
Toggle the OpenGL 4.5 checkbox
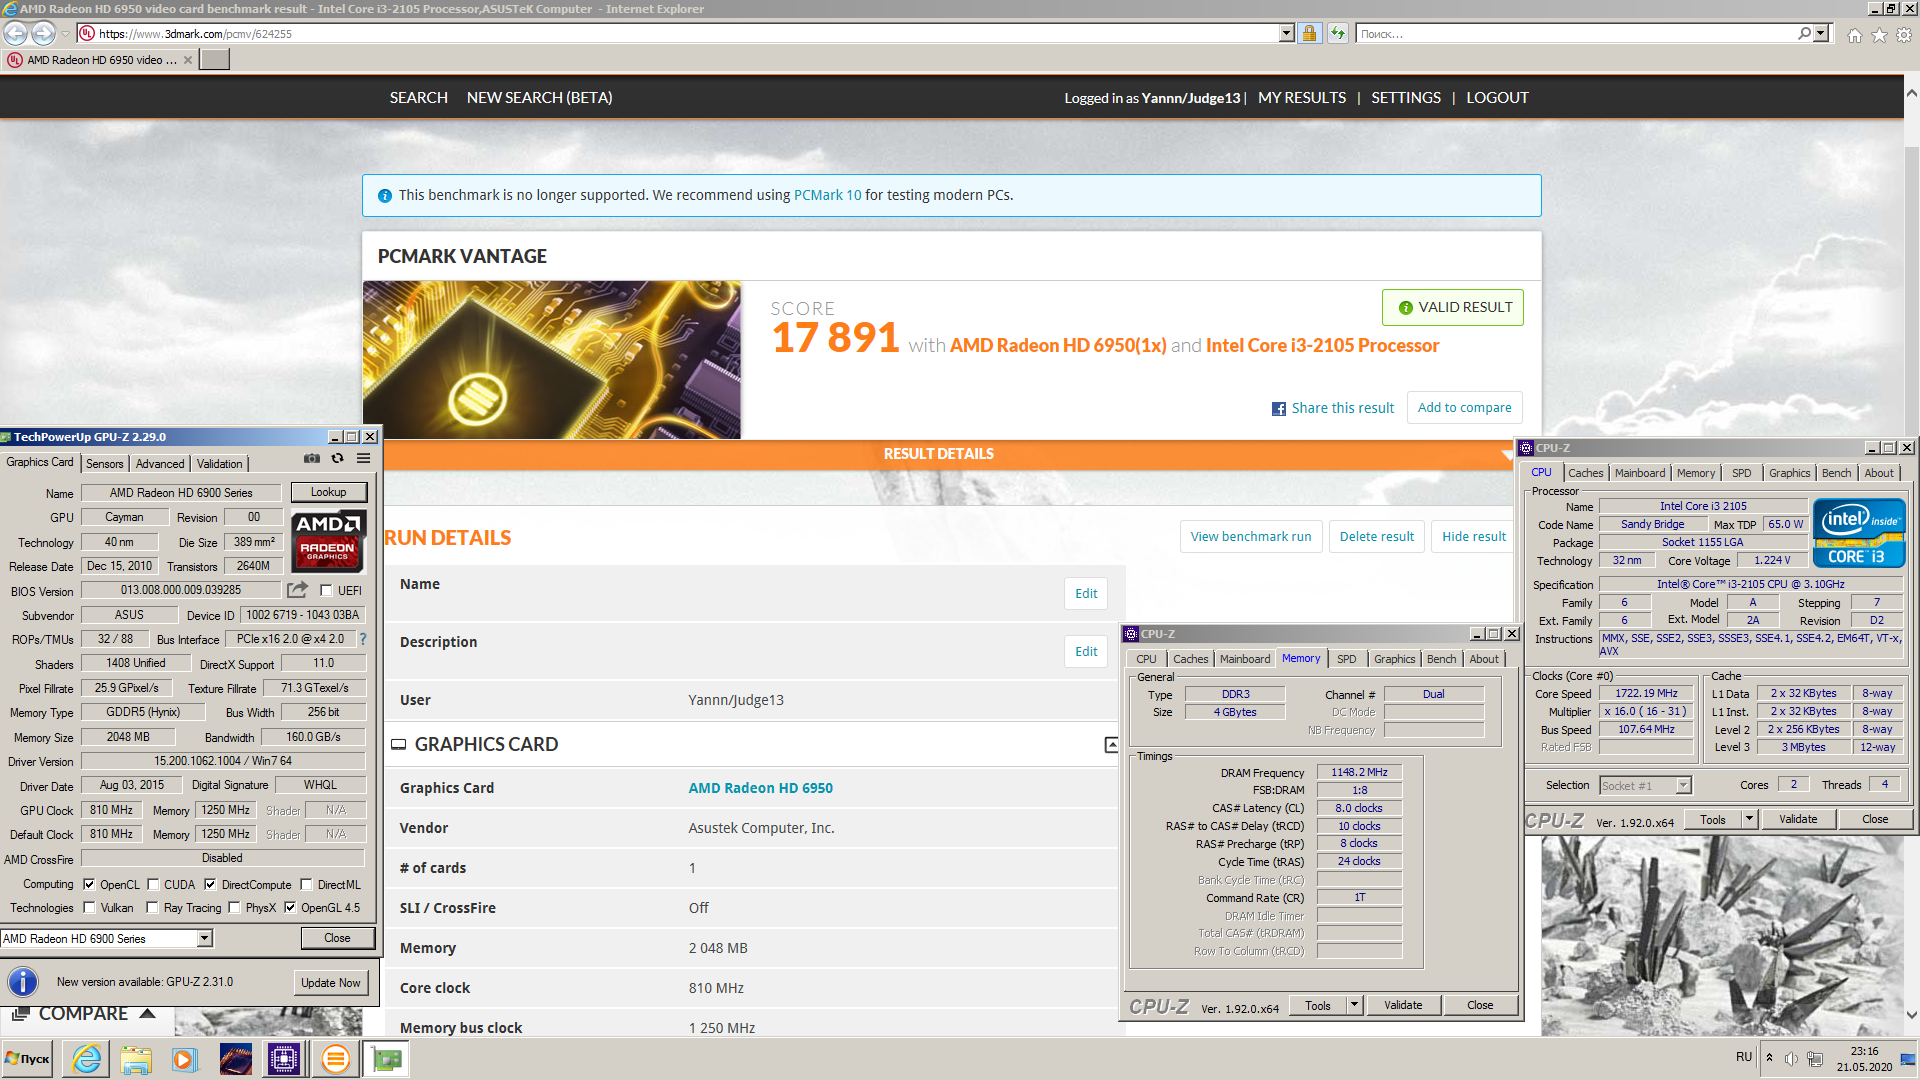[x=290, y=907]
